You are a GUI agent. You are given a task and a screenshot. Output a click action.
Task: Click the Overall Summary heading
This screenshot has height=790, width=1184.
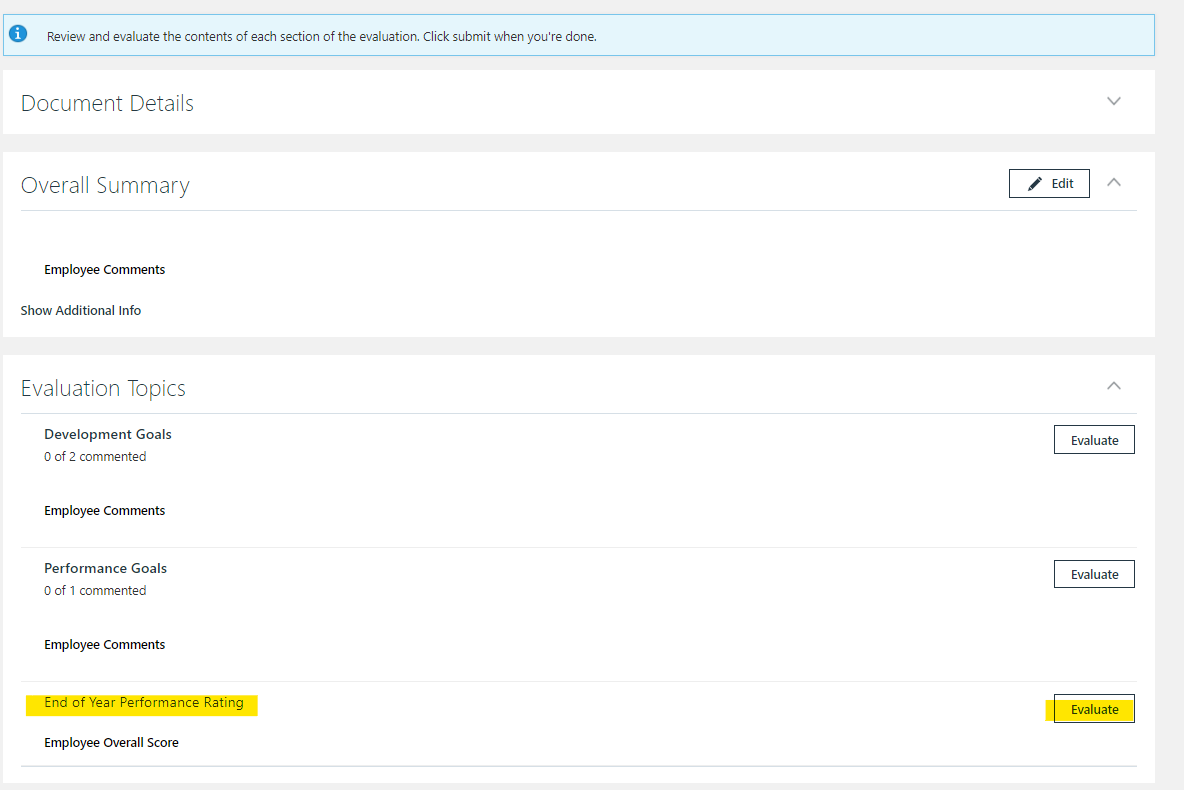point(105,186)
